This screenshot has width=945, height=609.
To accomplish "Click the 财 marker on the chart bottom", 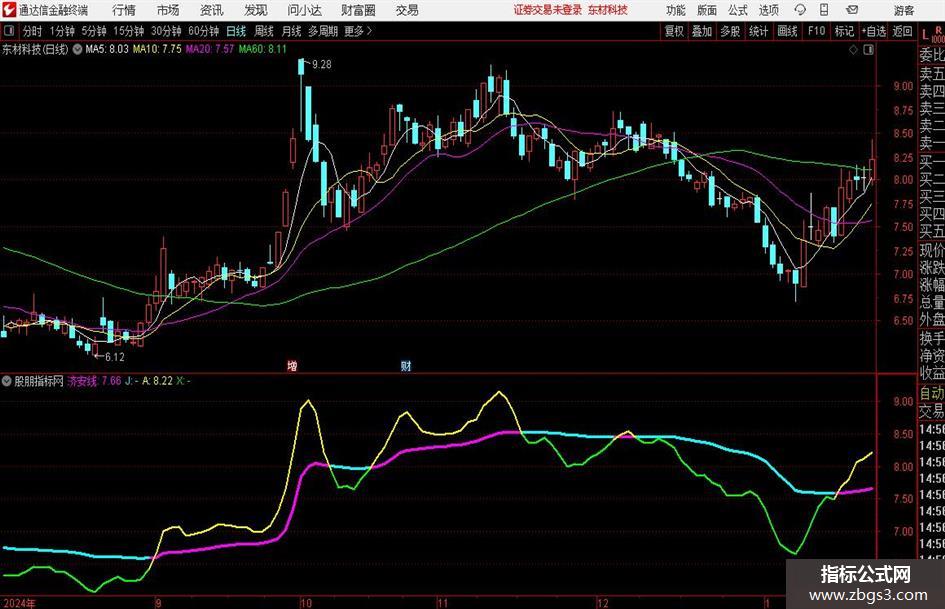I will tap(406, 365).
